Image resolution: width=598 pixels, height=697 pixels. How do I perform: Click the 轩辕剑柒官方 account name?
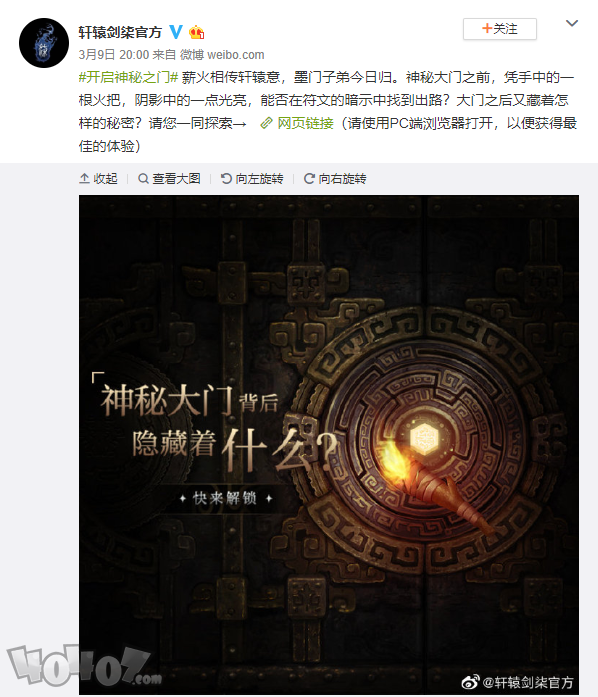tap(120, 32)
